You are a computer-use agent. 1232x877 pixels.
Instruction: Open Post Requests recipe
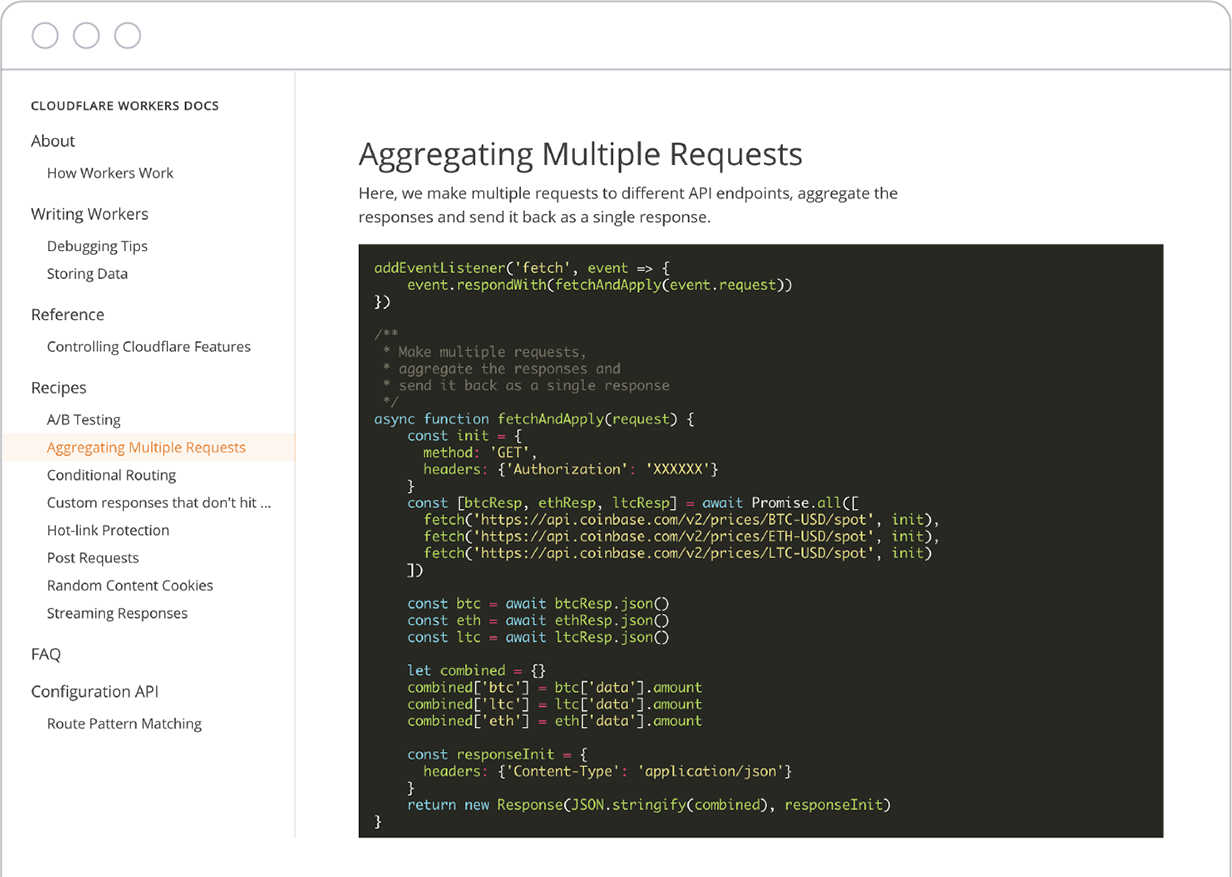pos(93,558)
